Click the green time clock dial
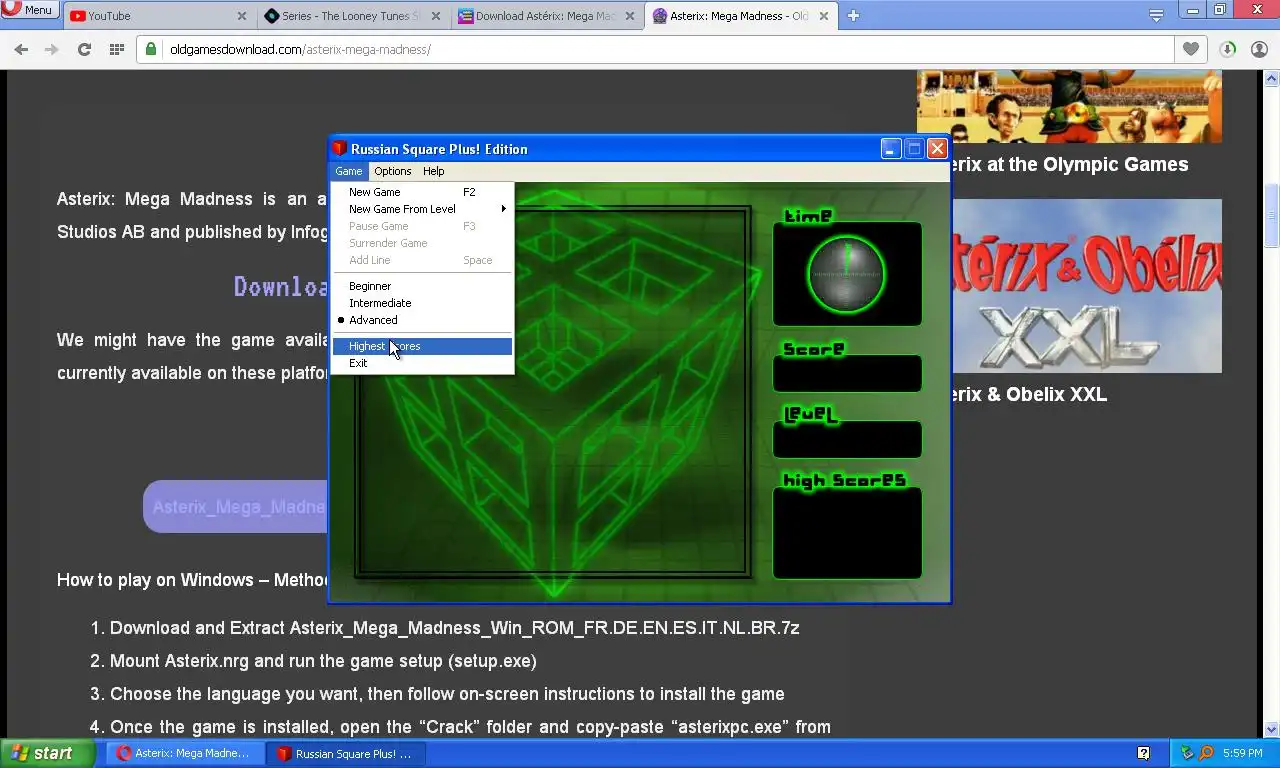This screenshot has width=1280, height=768. (846, 274)
